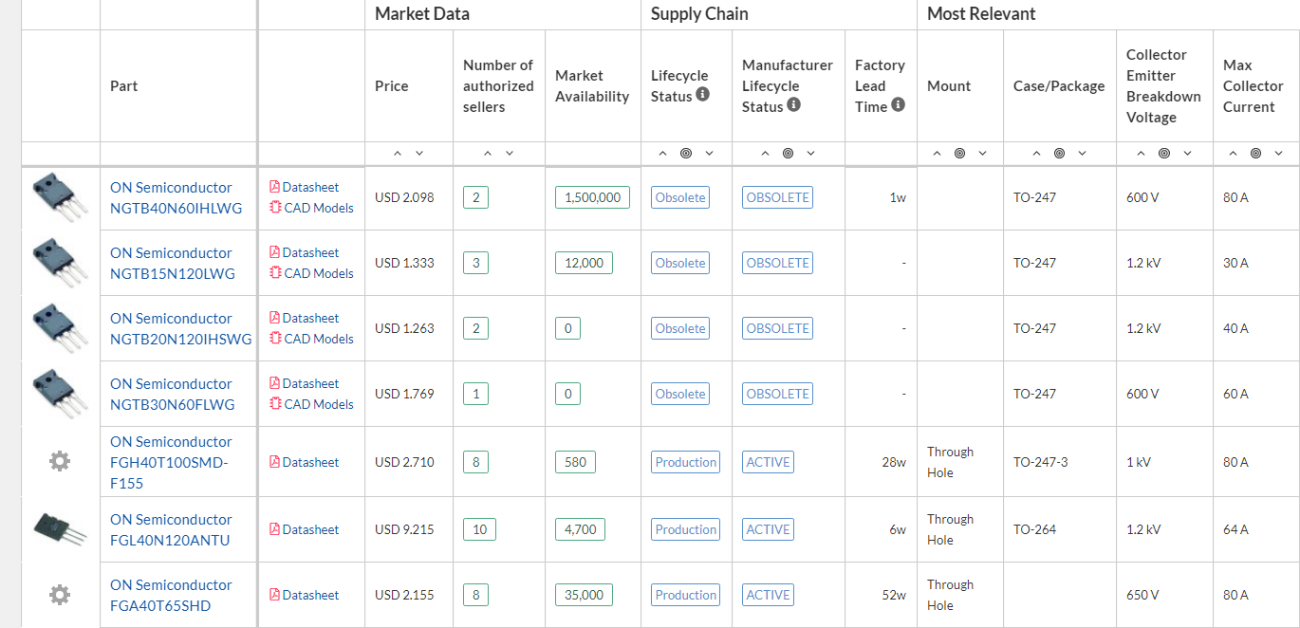Image resolution: width=1300 pixels, height=628 pixels.
Task: Sort Breakdown Voltage ascending with up arrow
Action: click(1142, 153)
